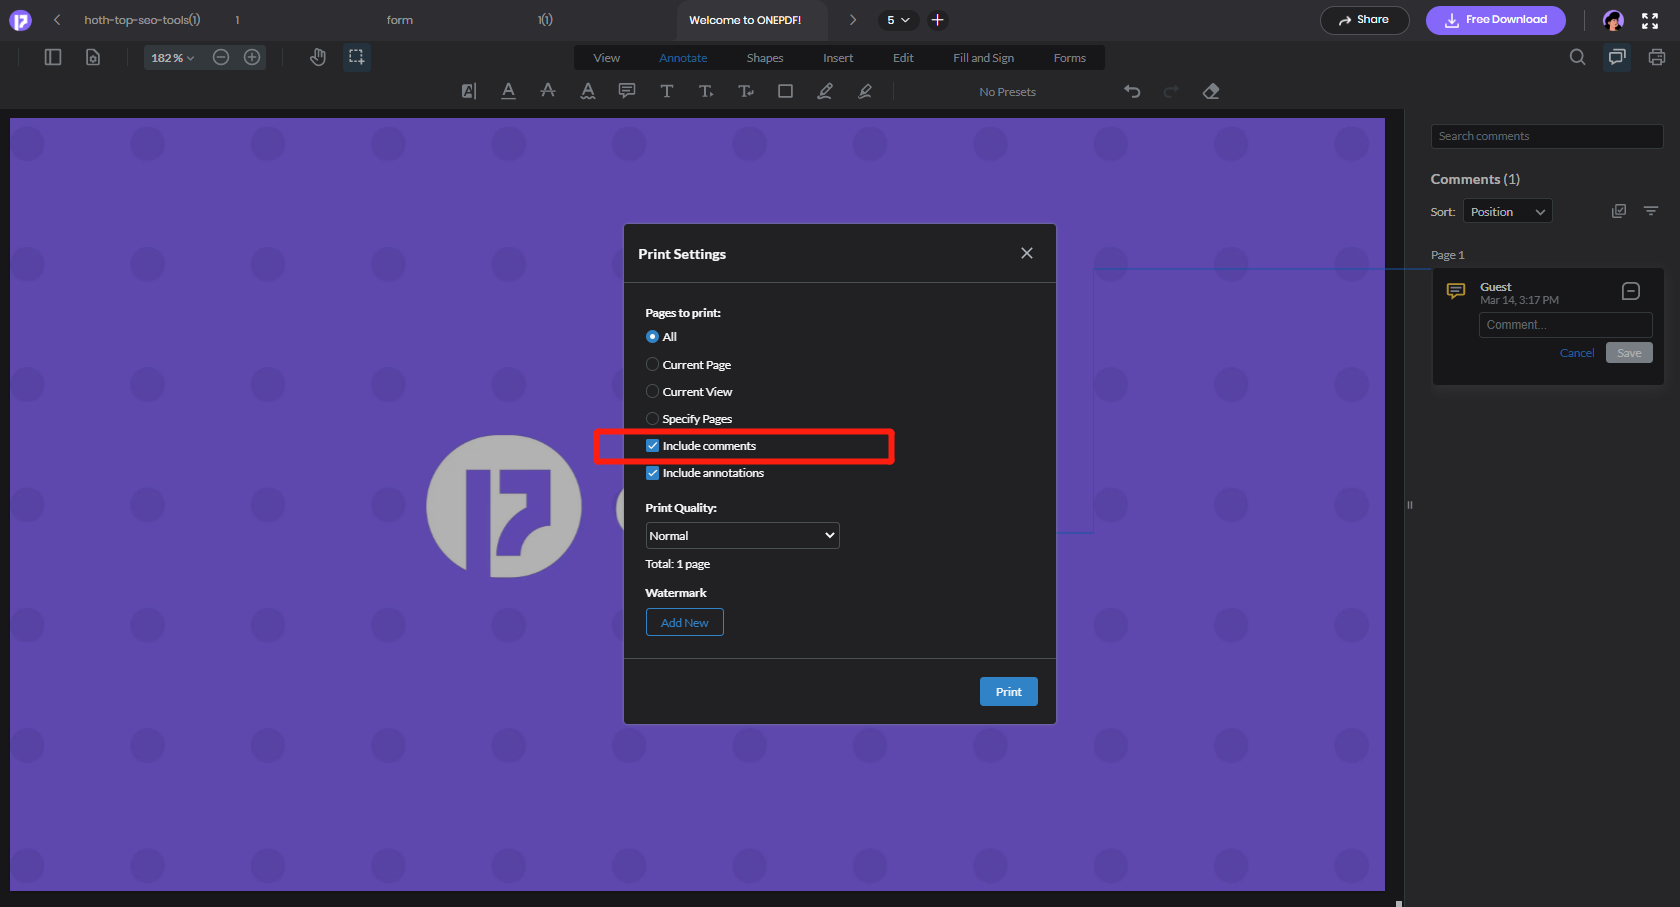Click Save in comment box
The width and height of the screenshot is (1680, 907).
[x=1630, y=353]
